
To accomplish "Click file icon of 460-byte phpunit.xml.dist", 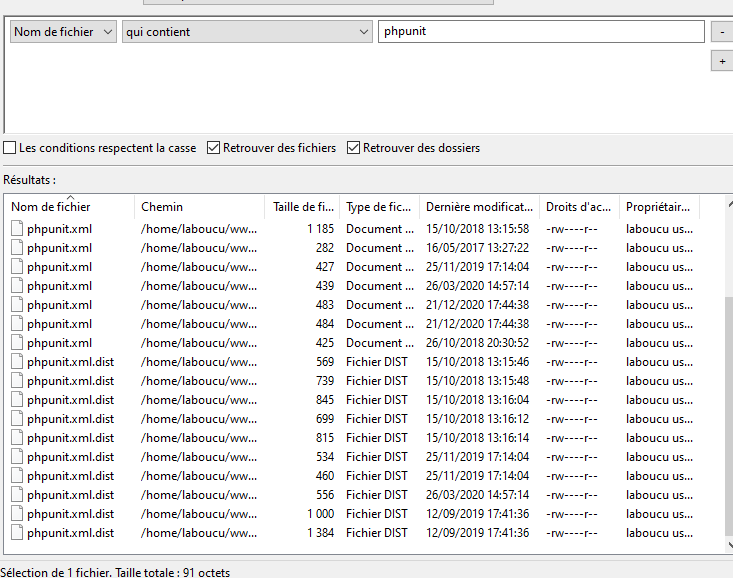I will [x=17, y=476].
